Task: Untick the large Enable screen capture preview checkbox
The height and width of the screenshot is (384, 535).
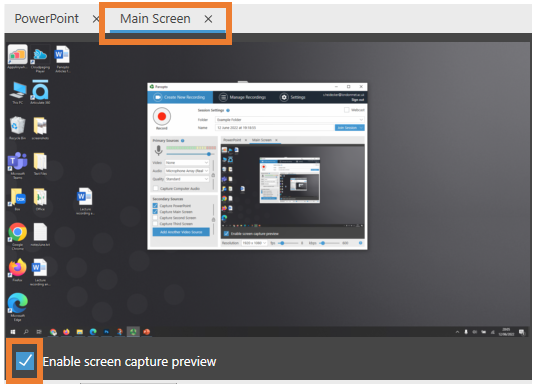Action: [x=25, y=361]
